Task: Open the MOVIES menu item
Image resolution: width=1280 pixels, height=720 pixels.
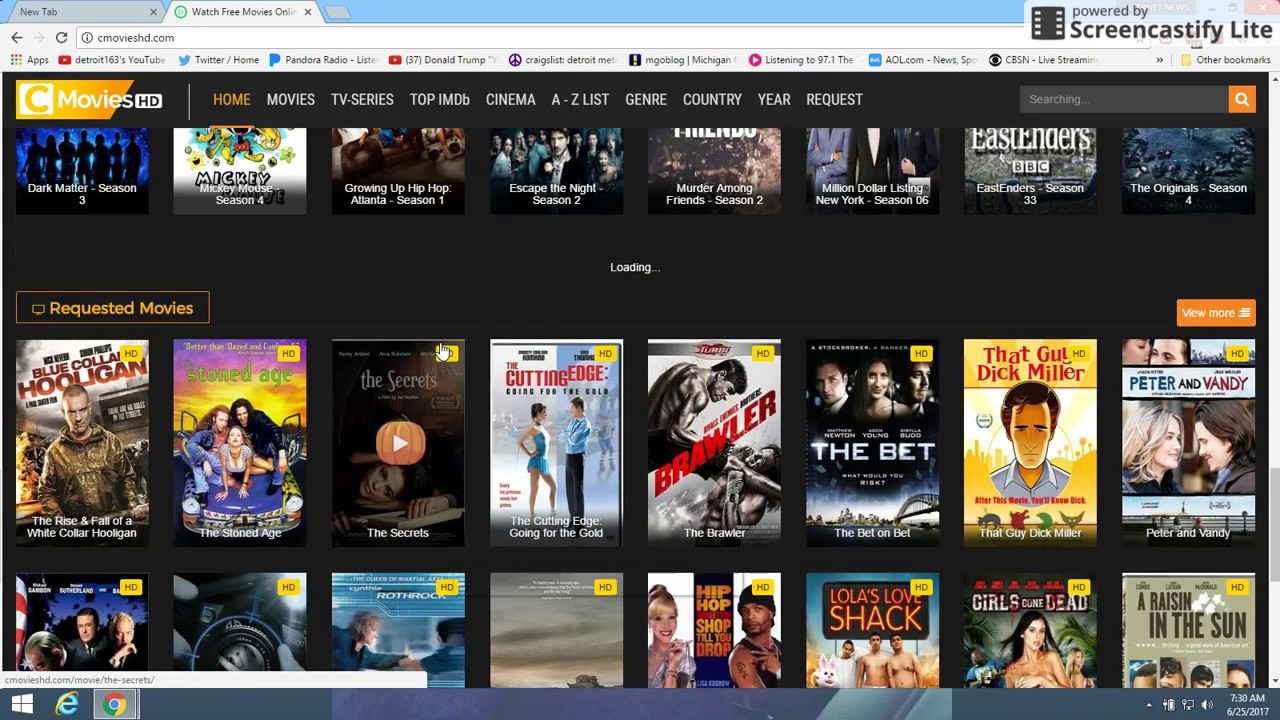Action: (290, 99)
